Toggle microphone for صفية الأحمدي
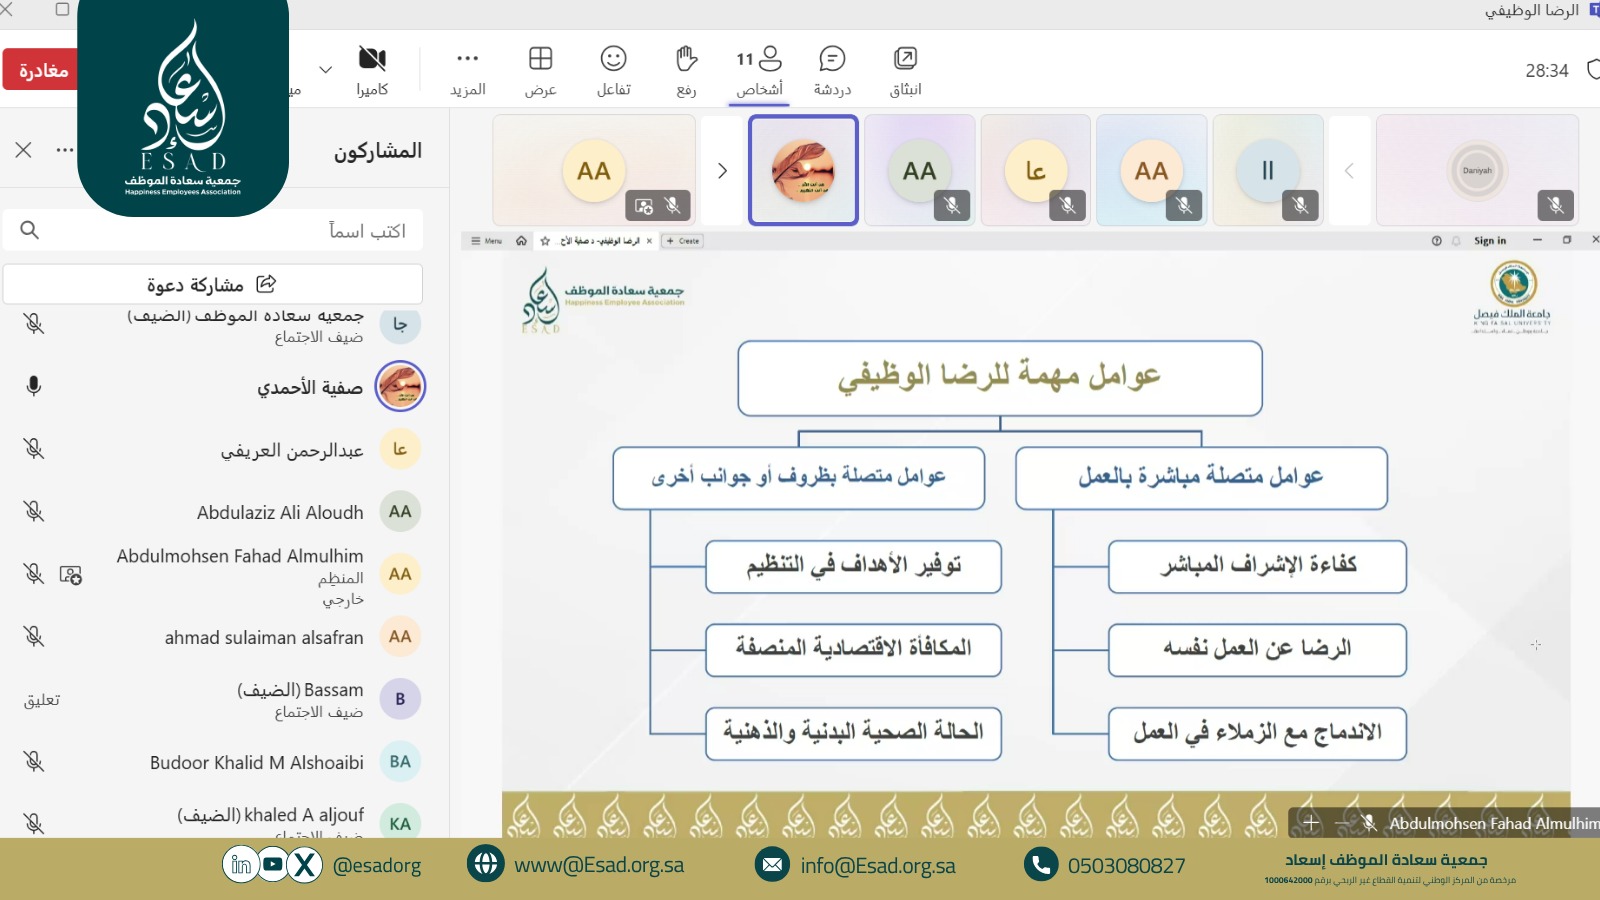Image resolution: width=1600 pixels, height=900 pixels. click(34, 386)
